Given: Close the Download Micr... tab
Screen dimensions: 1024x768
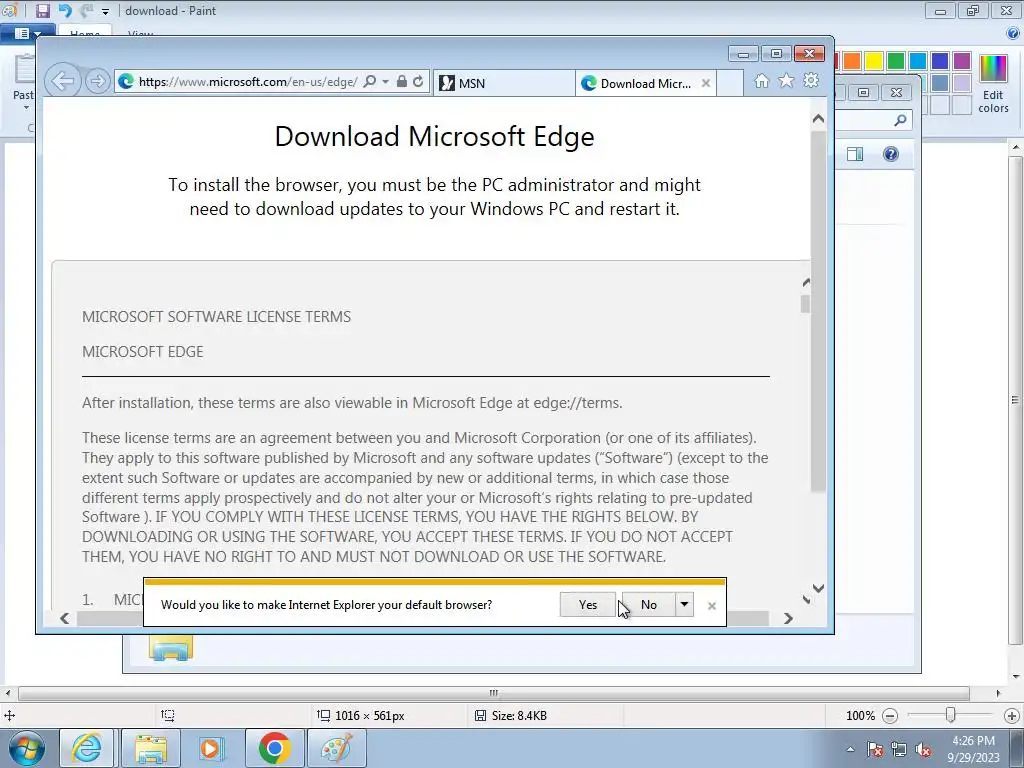Looking at the screenshot, I should (x=706, y=83).
